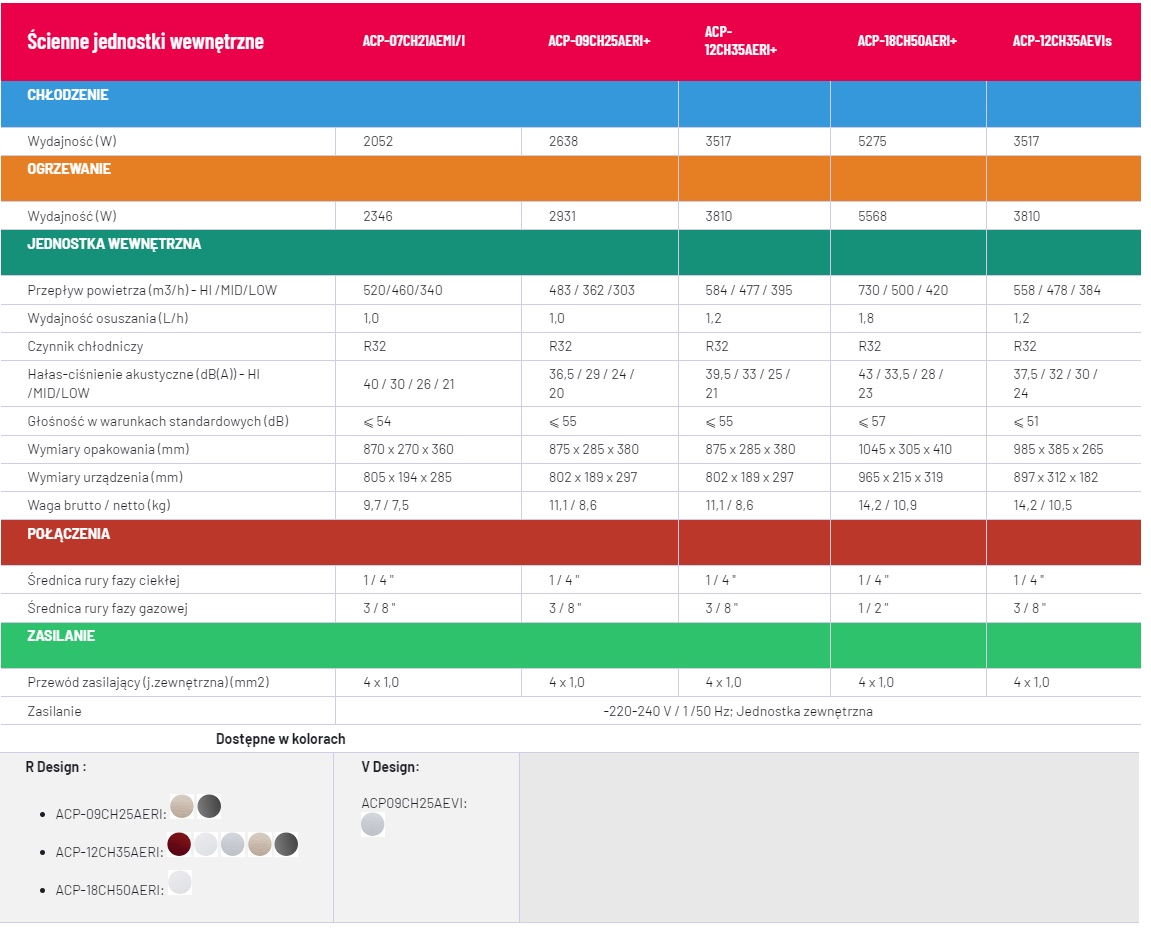Click the ACP-12CH35AEVIs column header

coord(1062,41)
